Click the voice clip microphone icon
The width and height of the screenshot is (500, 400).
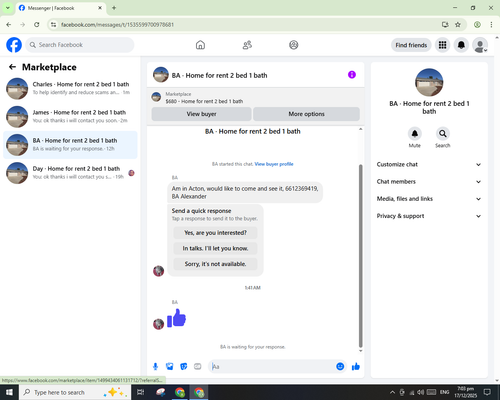155,367
